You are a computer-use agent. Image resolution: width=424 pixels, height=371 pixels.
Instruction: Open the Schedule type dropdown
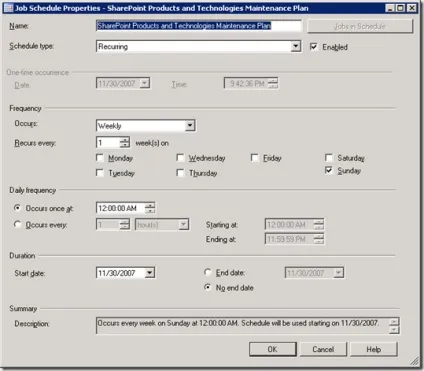(296, 46)
